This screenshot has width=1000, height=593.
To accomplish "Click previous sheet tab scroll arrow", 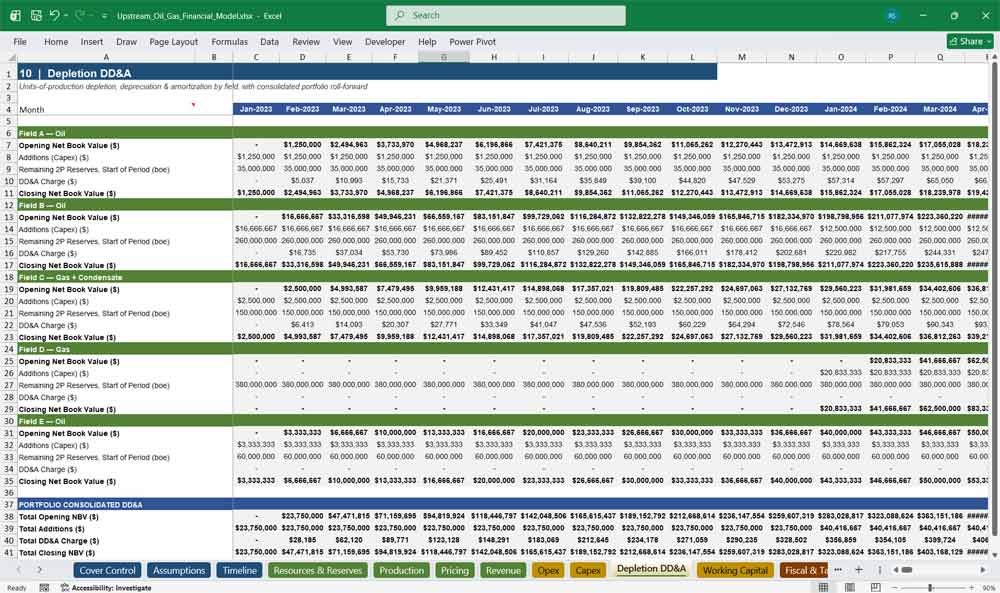I will (x=18, y=570).
